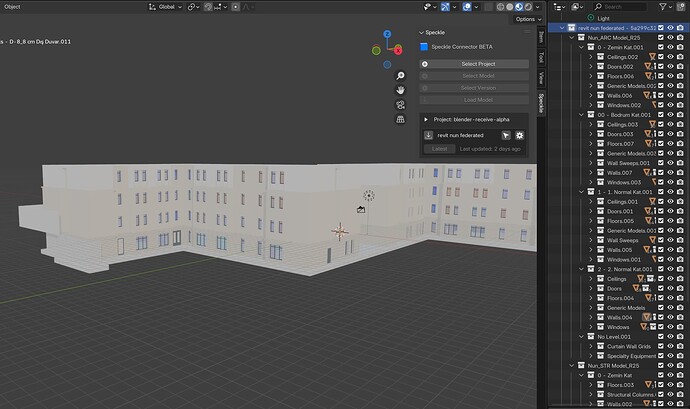Click the pan hand viewport icon
Viewport: 690px width, 409px height.
(400, 89)
